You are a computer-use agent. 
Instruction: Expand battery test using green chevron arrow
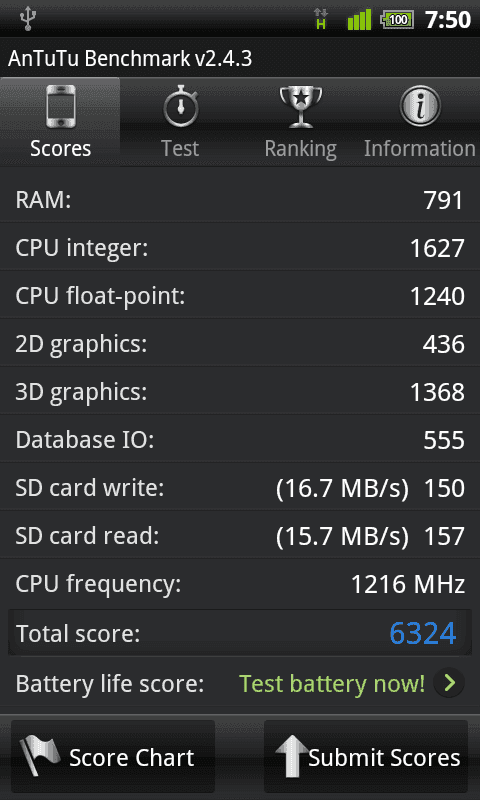click(x=449, y=683)
